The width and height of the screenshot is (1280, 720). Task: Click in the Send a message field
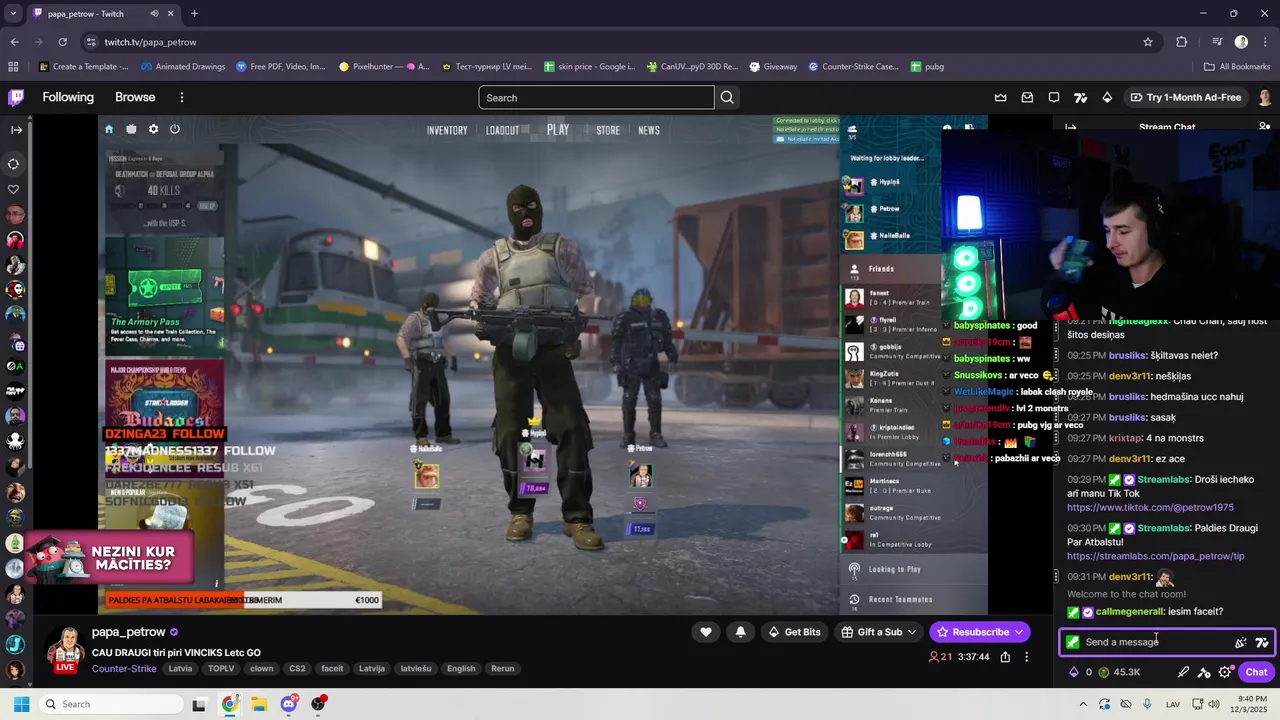point(1155,642)
